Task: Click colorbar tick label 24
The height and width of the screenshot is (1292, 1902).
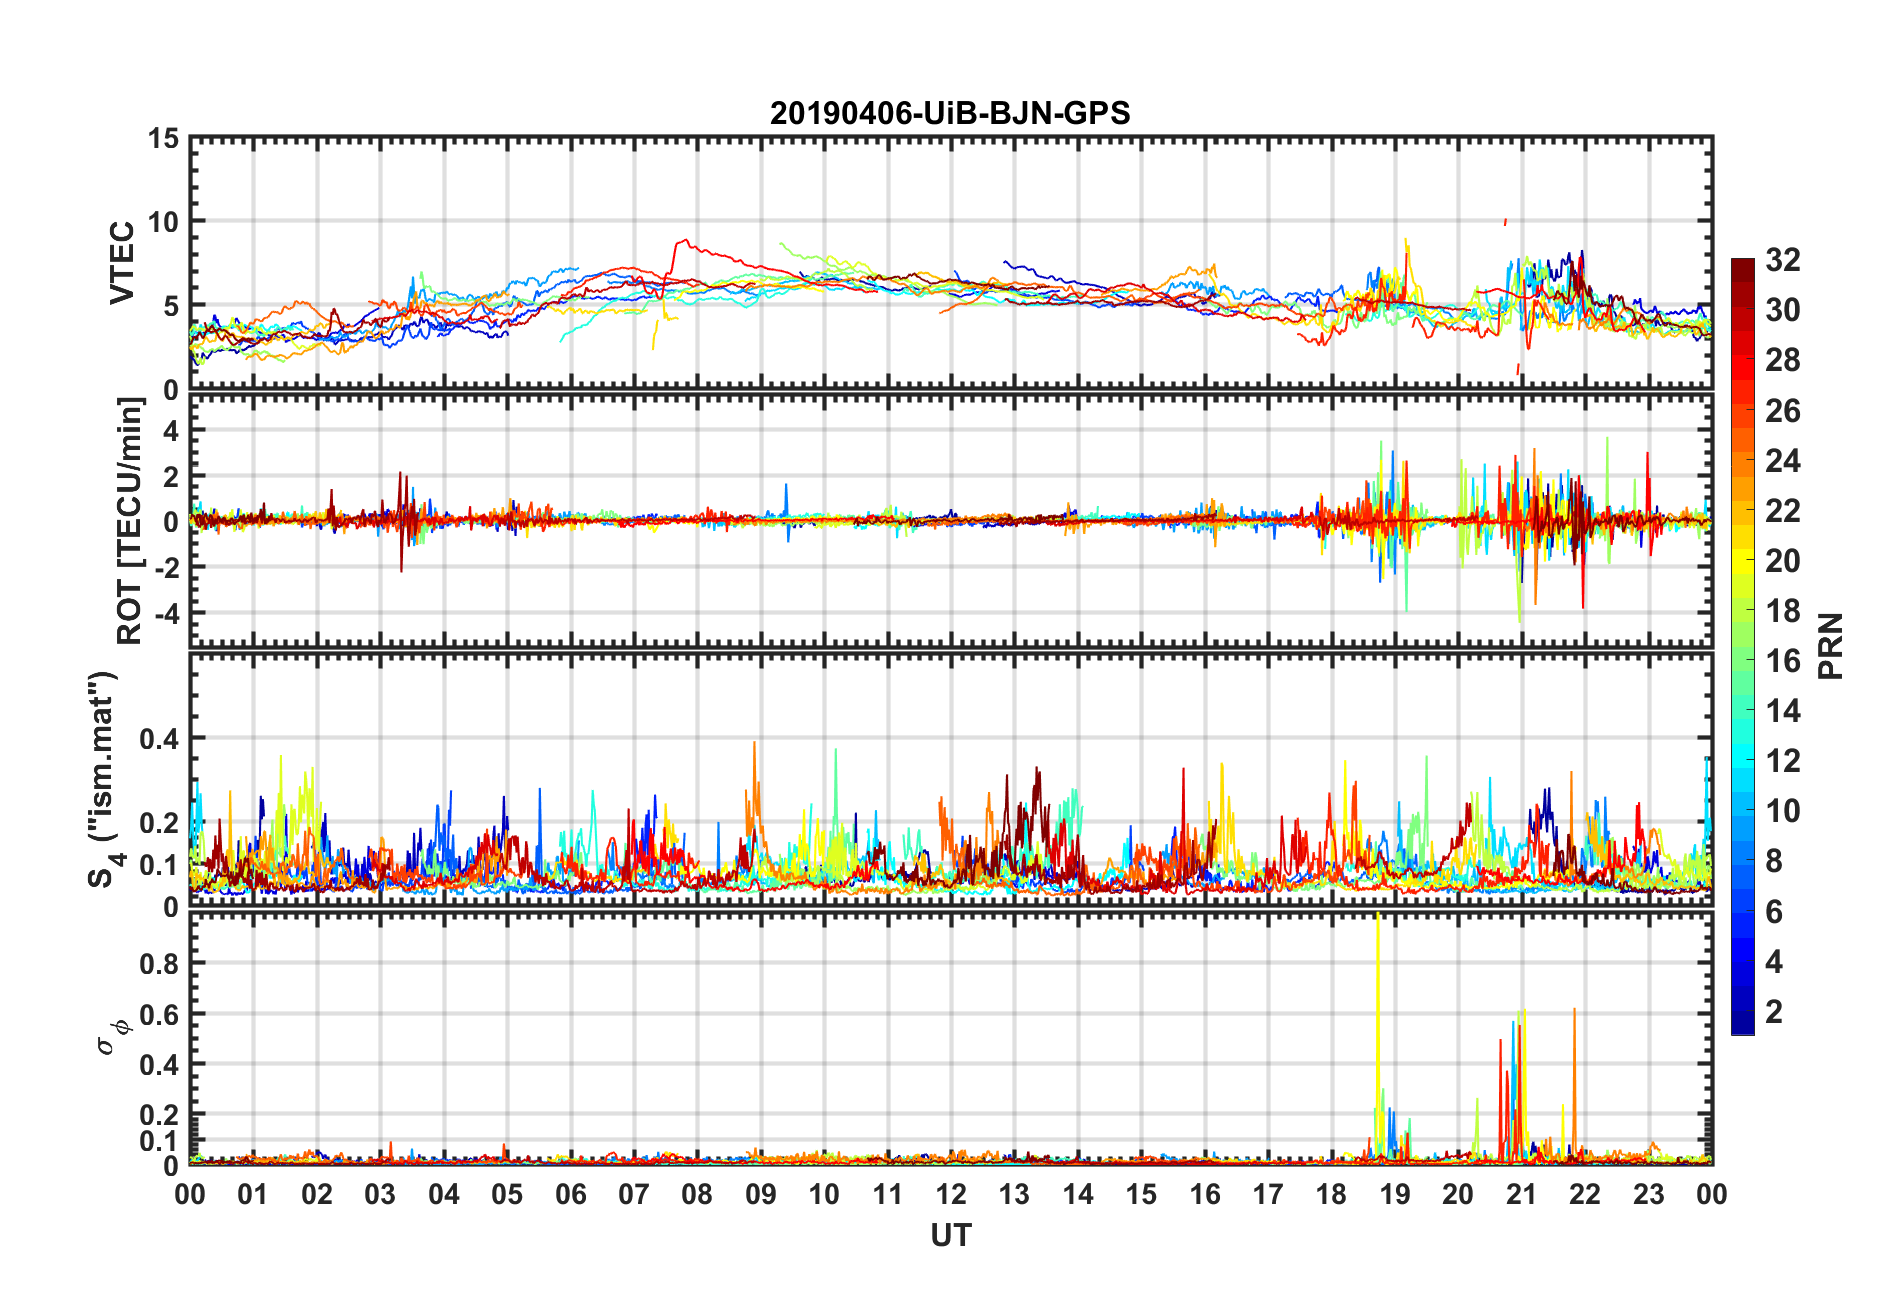Action: pyautogui.click(x=1783, y=460)
